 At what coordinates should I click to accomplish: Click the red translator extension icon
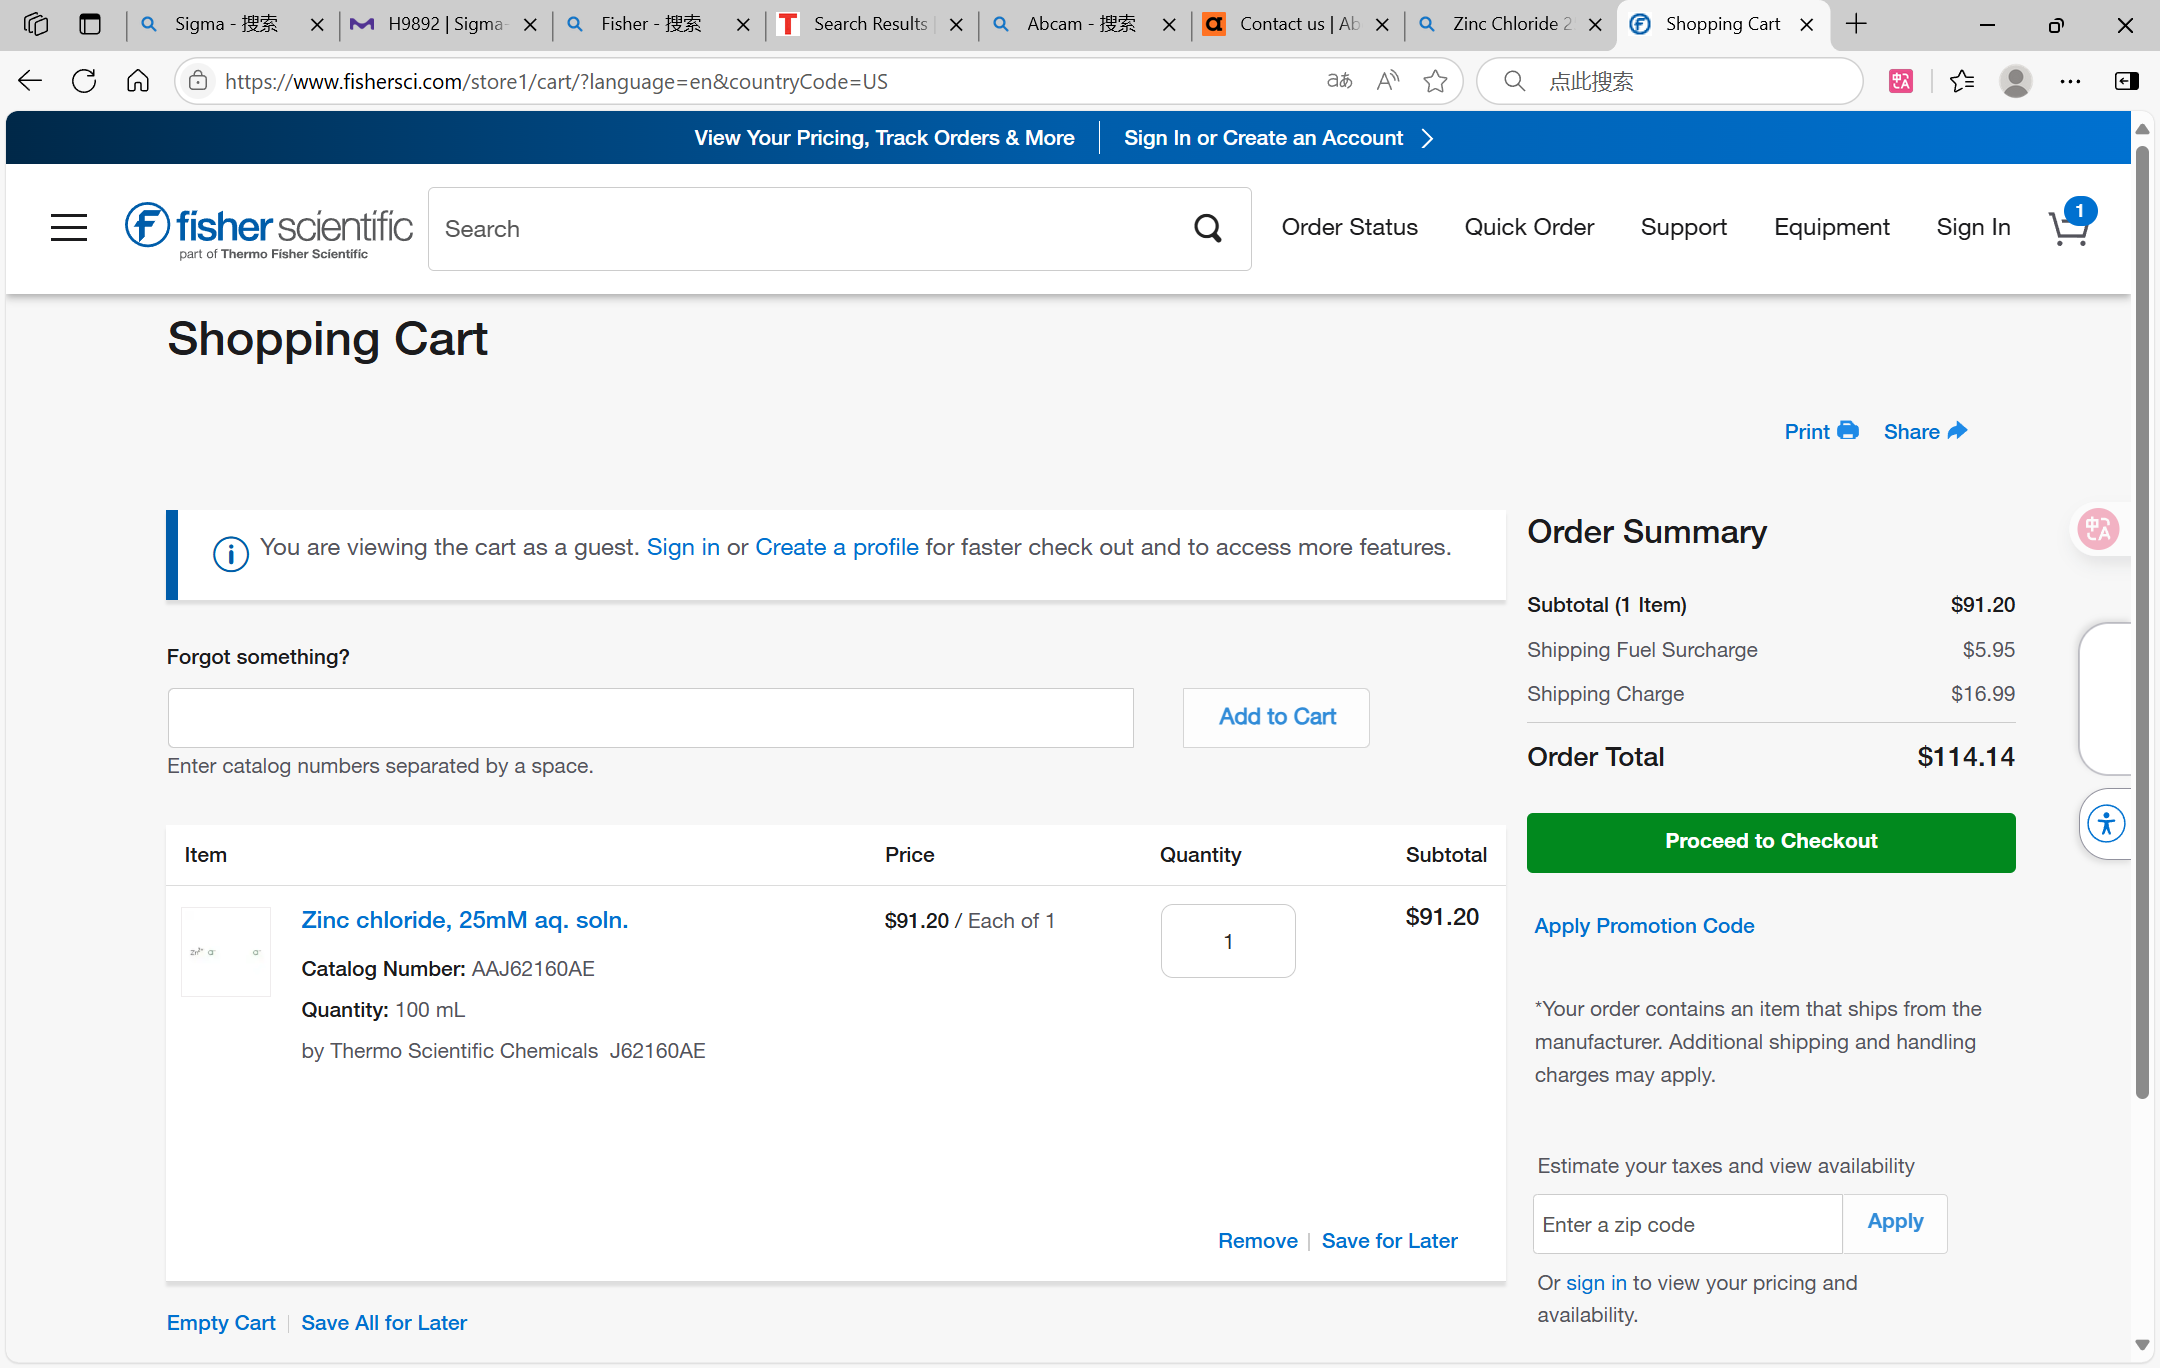tap(1901, 81)
